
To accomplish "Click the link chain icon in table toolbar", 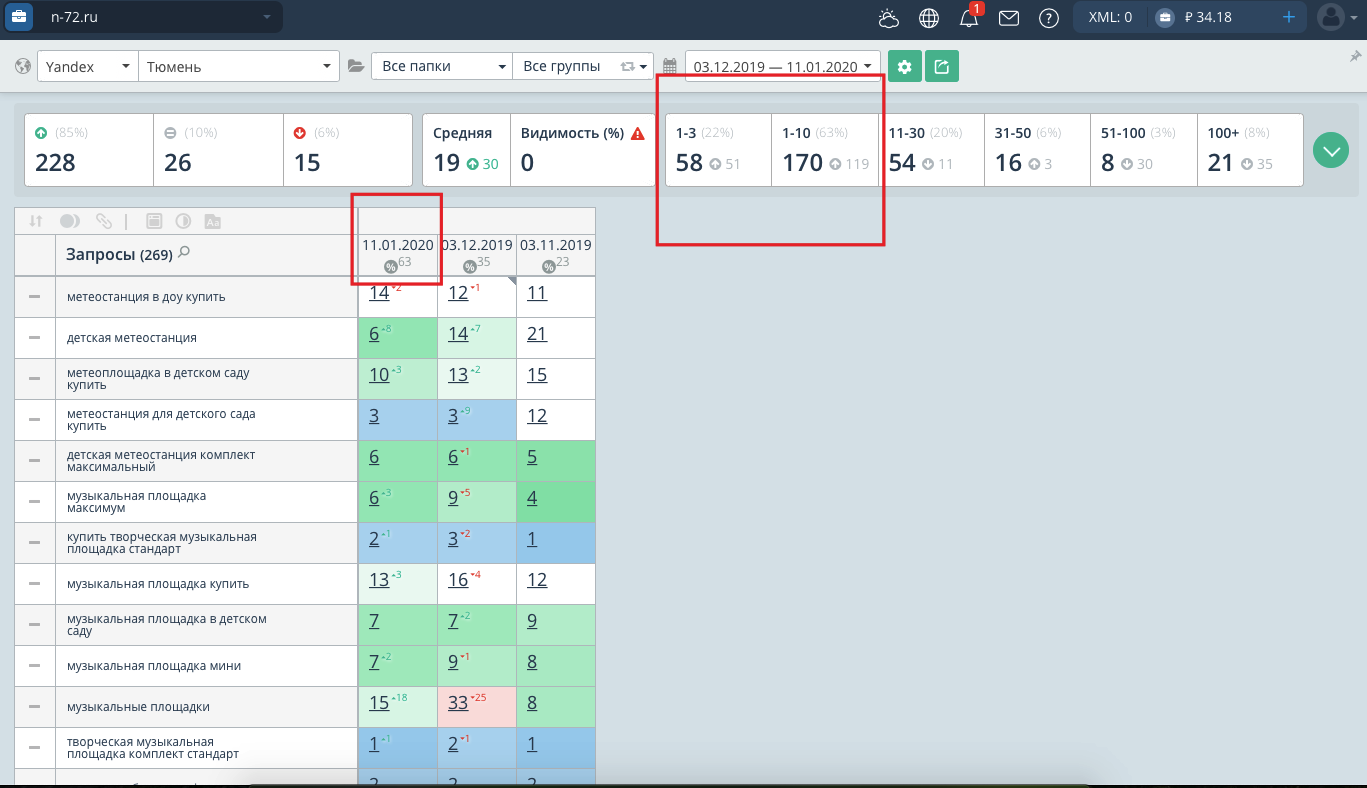I will click(x=103, y=221).
